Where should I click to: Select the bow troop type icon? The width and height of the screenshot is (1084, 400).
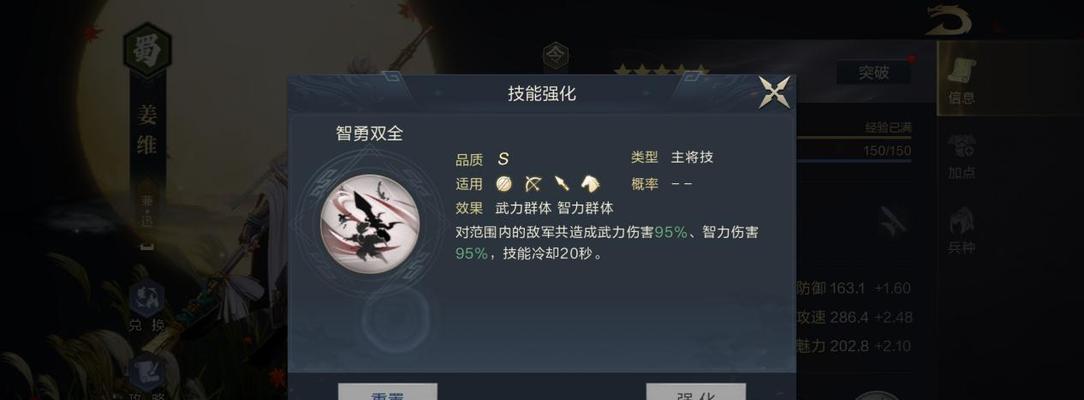coord(533,184)
